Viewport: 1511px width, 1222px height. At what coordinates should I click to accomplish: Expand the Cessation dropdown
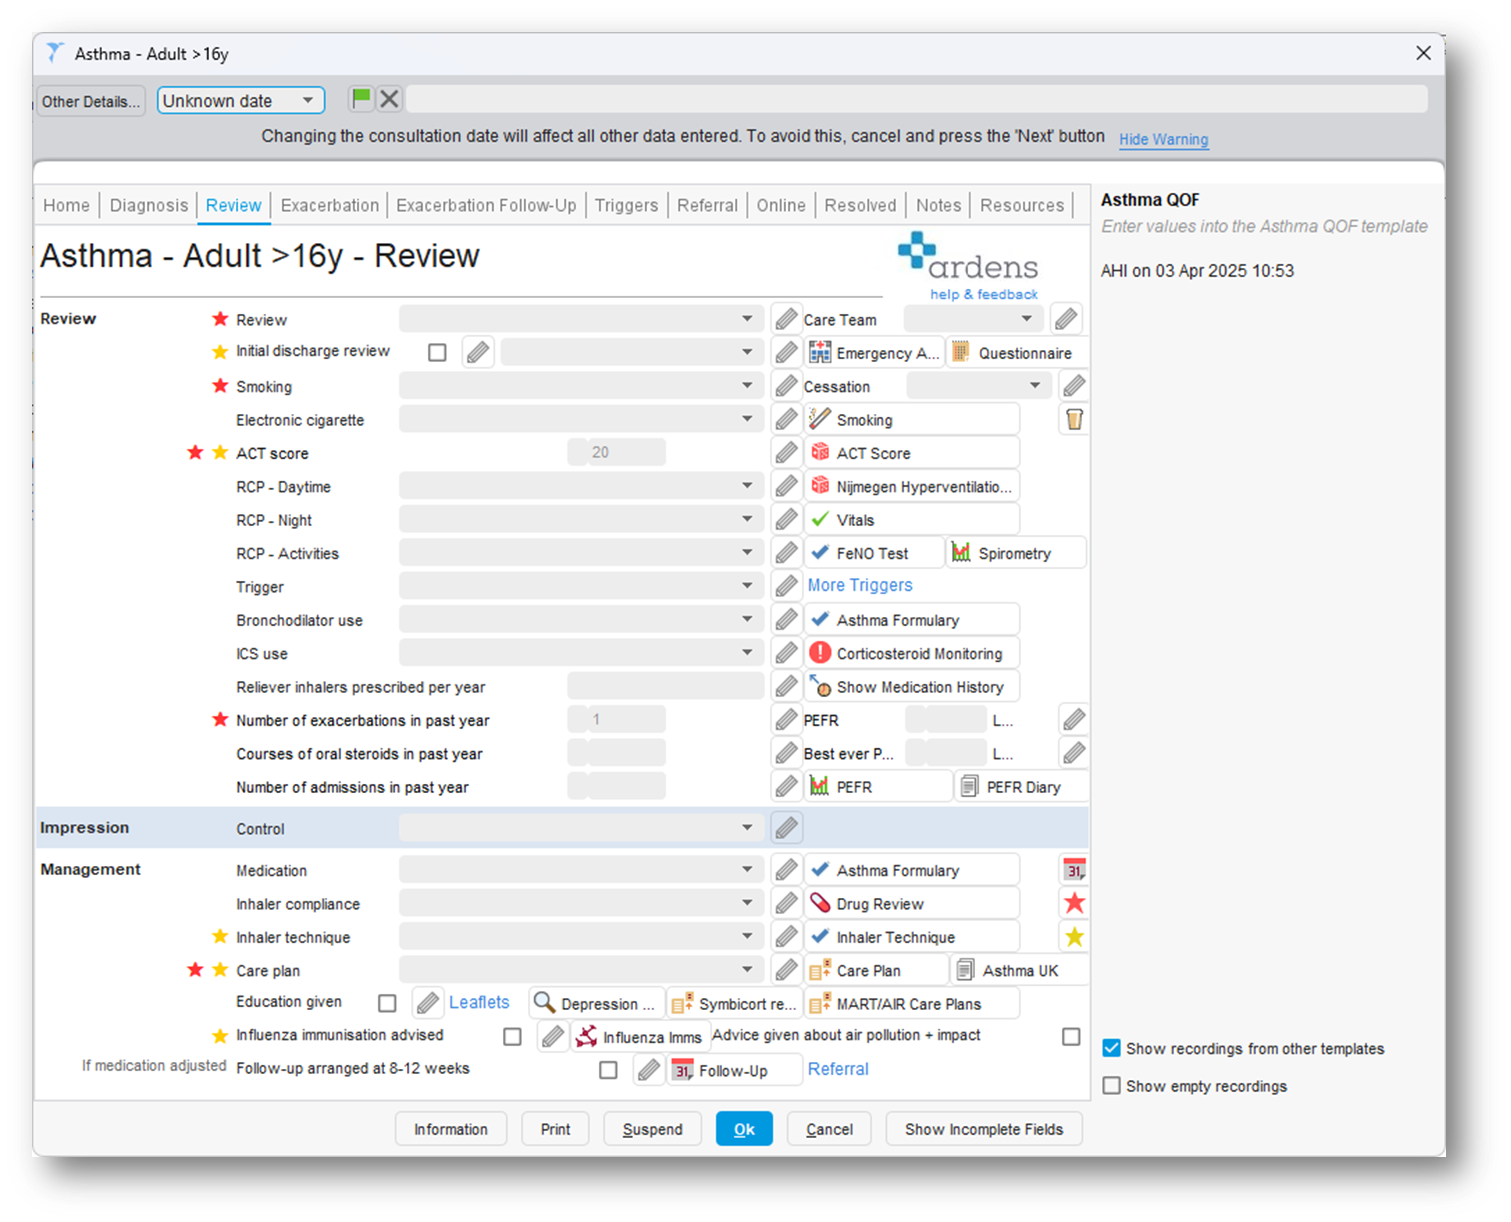click(979, 386)
